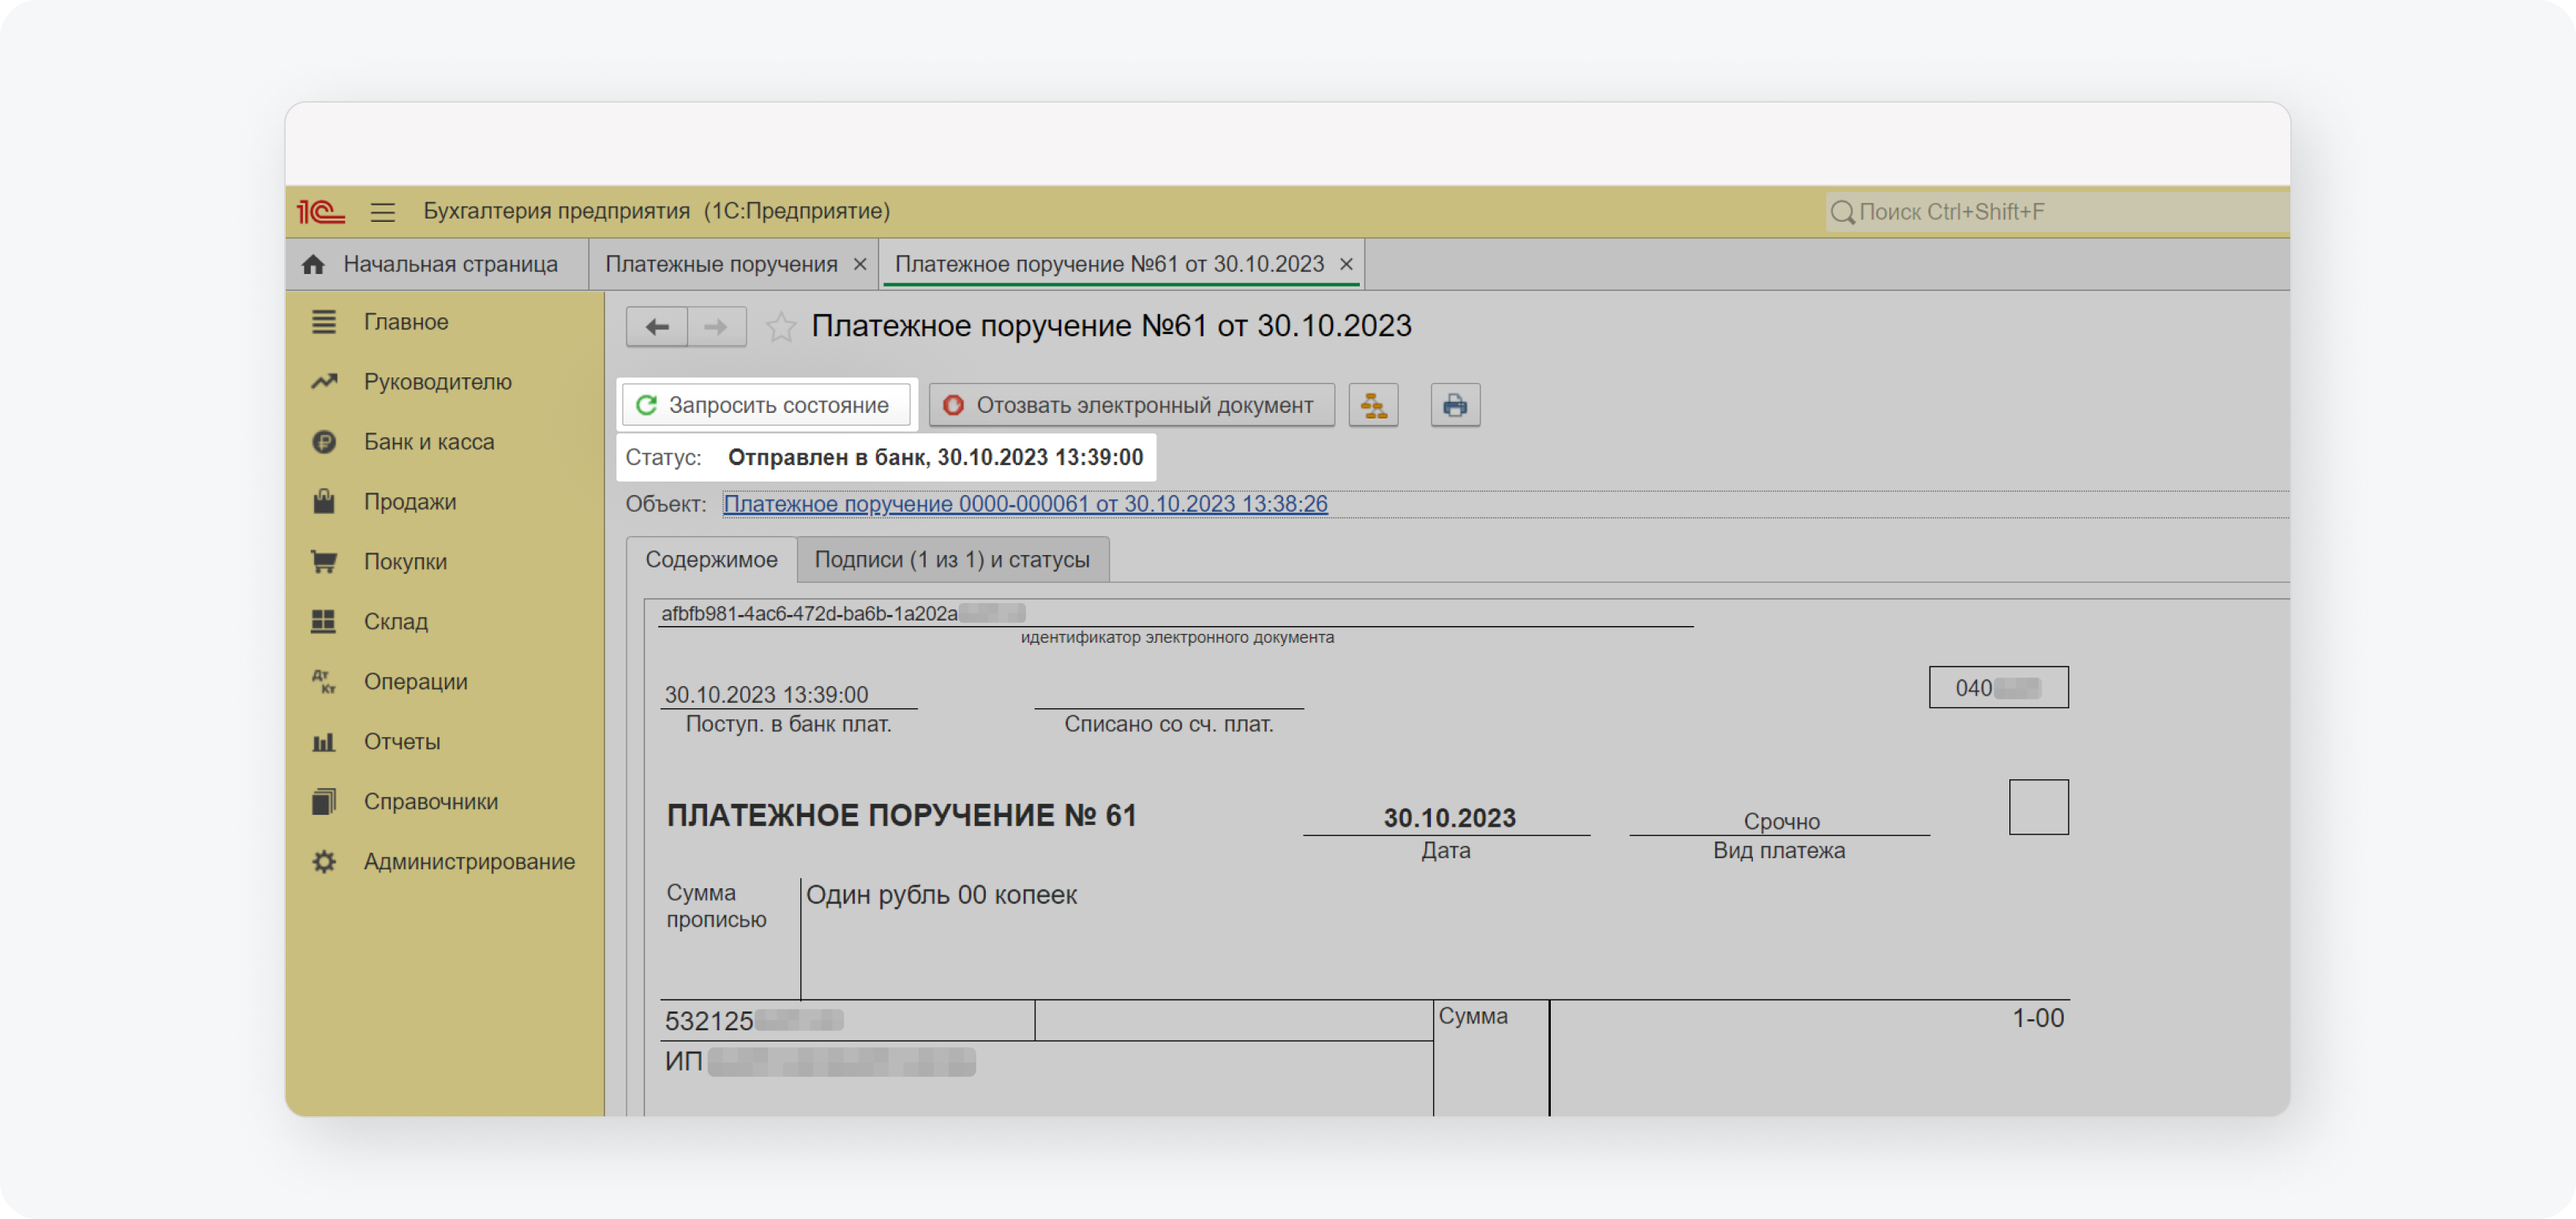Go forward with the right arrow button
This screenshot has width=2576, height=1219.
(x=716, y=327)
